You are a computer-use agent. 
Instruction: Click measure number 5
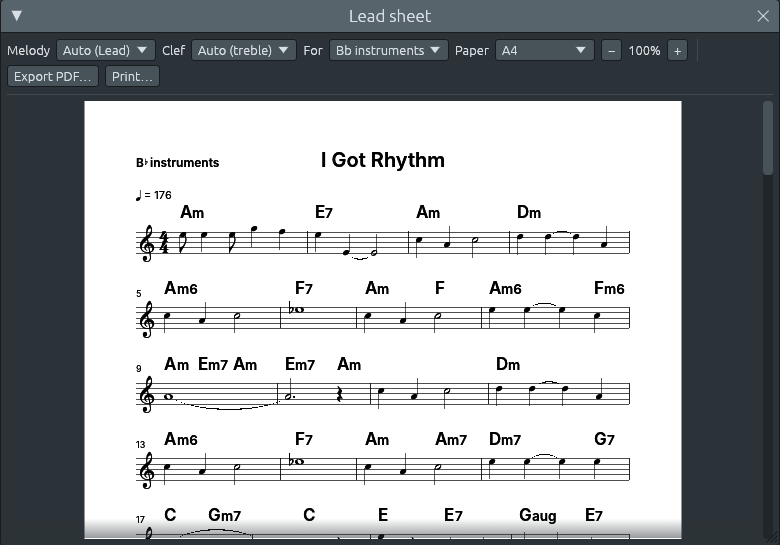click(x=139, y=294)
